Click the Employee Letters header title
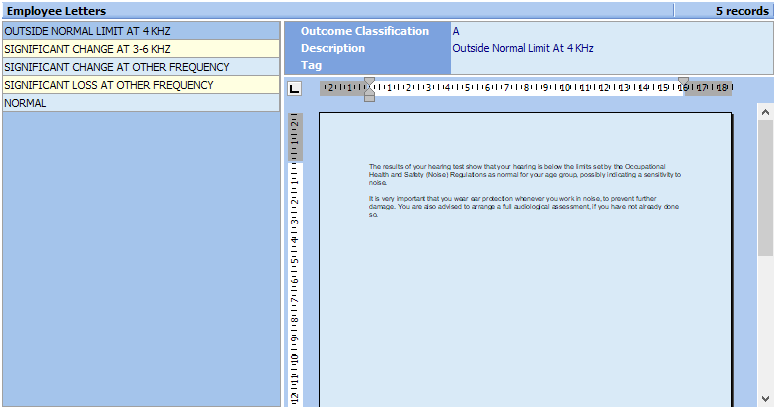The image size is (776, 409). [x=56, y=11]
